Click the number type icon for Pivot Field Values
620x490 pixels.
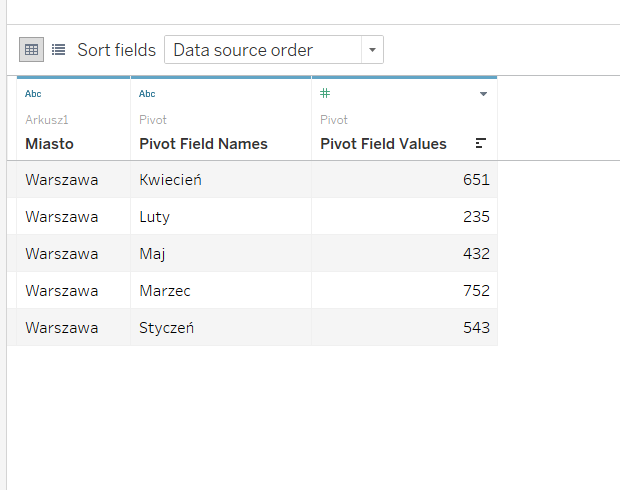pos(325,94)
